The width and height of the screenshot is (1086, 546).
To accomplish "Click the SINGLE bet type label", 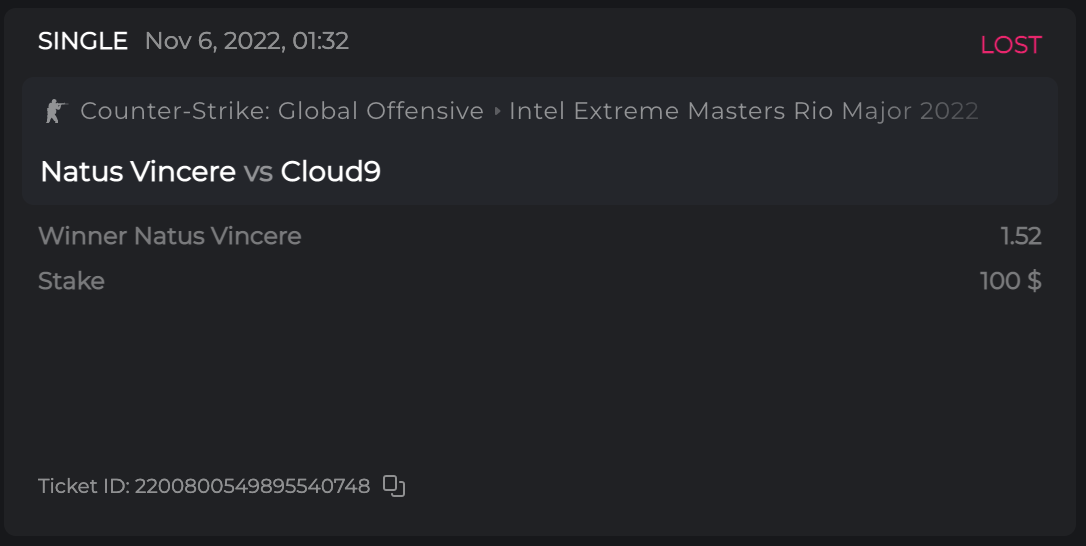I will (83, 41).
